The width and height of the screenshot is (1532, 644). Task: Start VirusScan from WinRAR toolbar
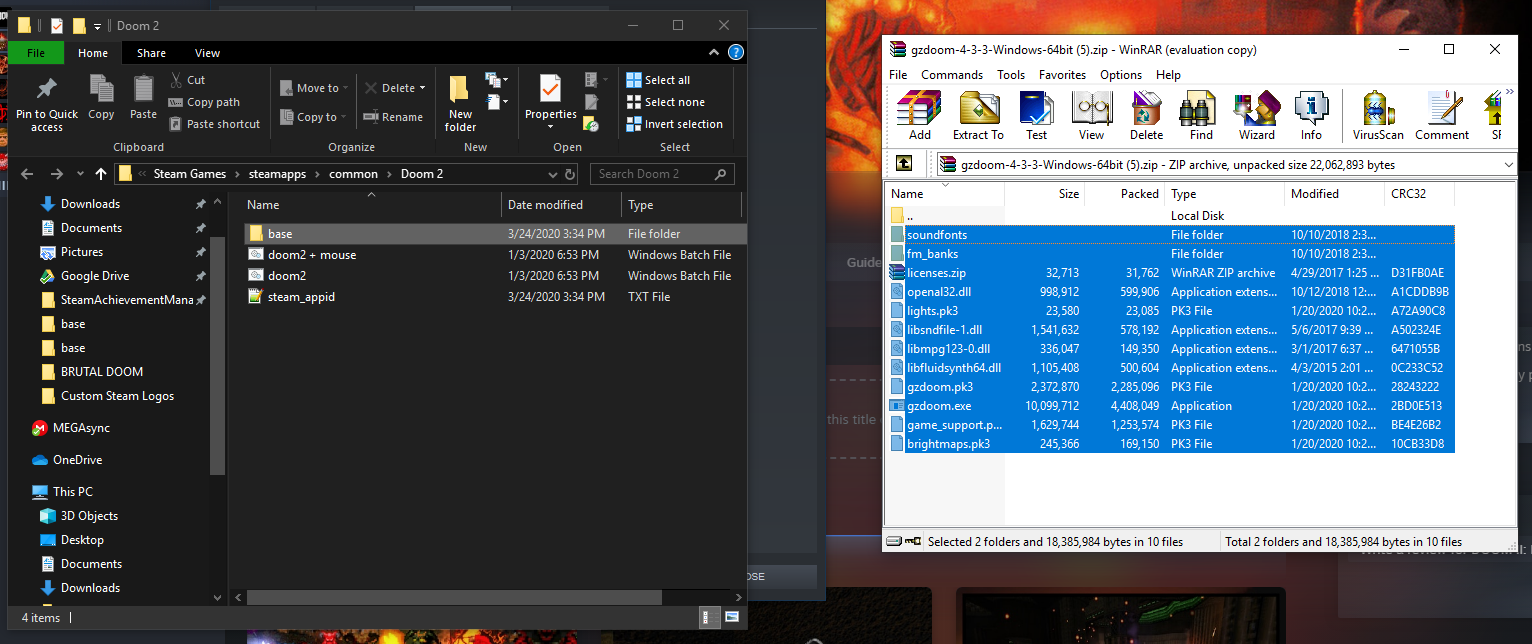[1379, 115]
